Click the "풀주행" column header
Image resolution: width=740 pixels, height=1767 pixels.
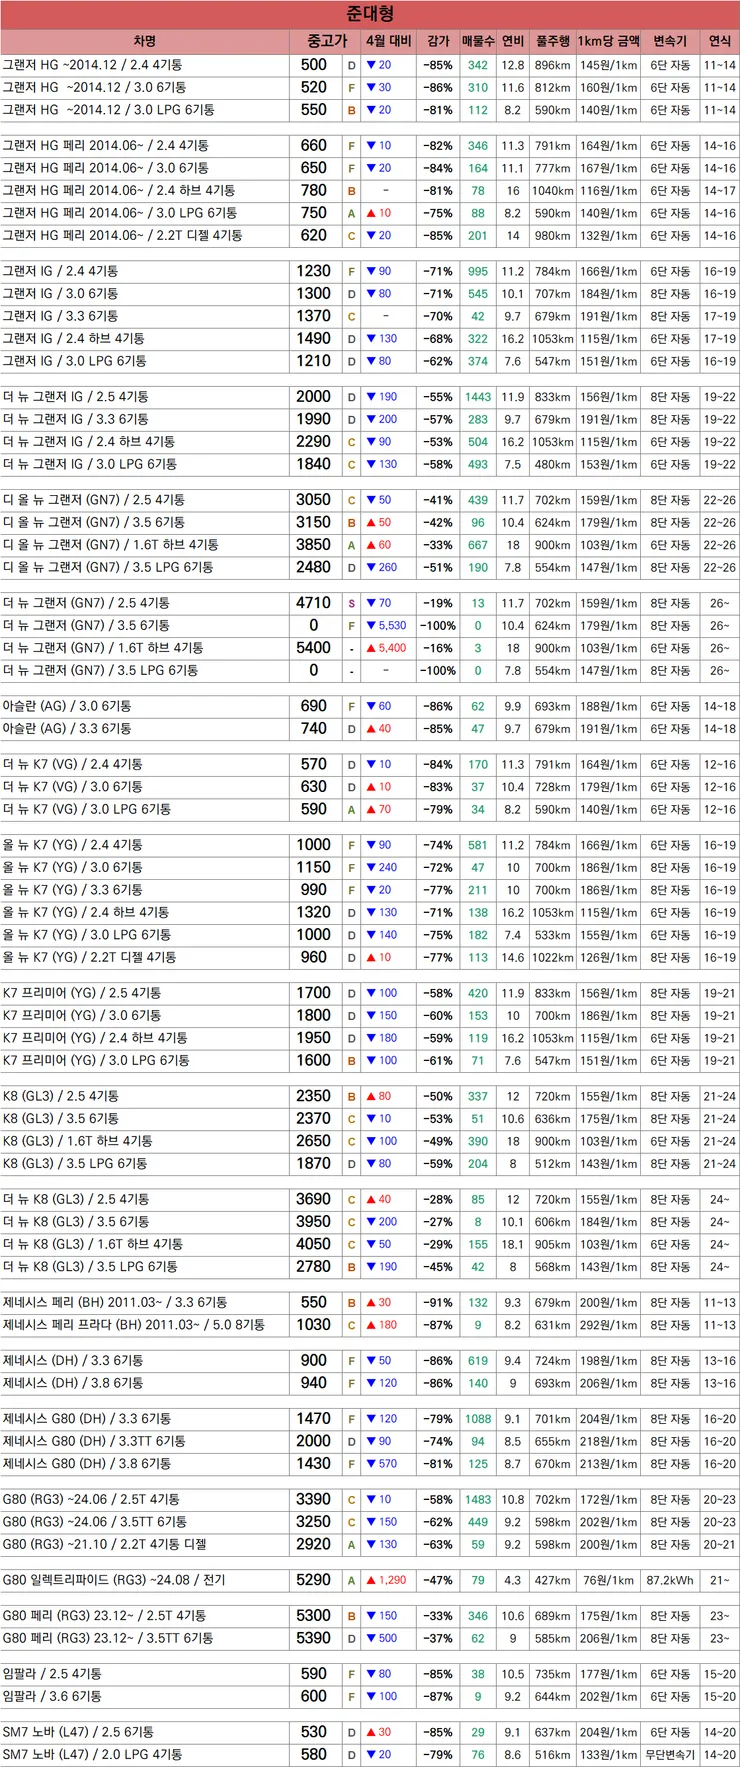pos(552,41)
